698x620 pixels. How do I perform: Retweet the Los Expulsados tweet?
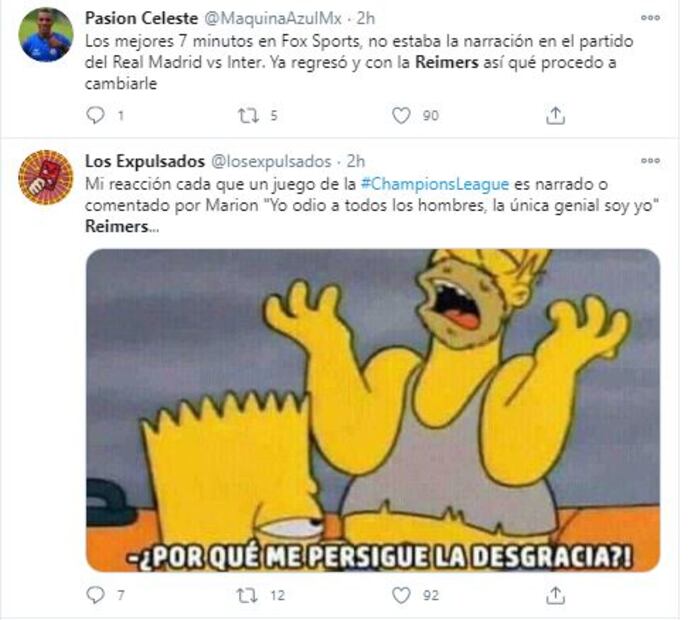point(248,595)
